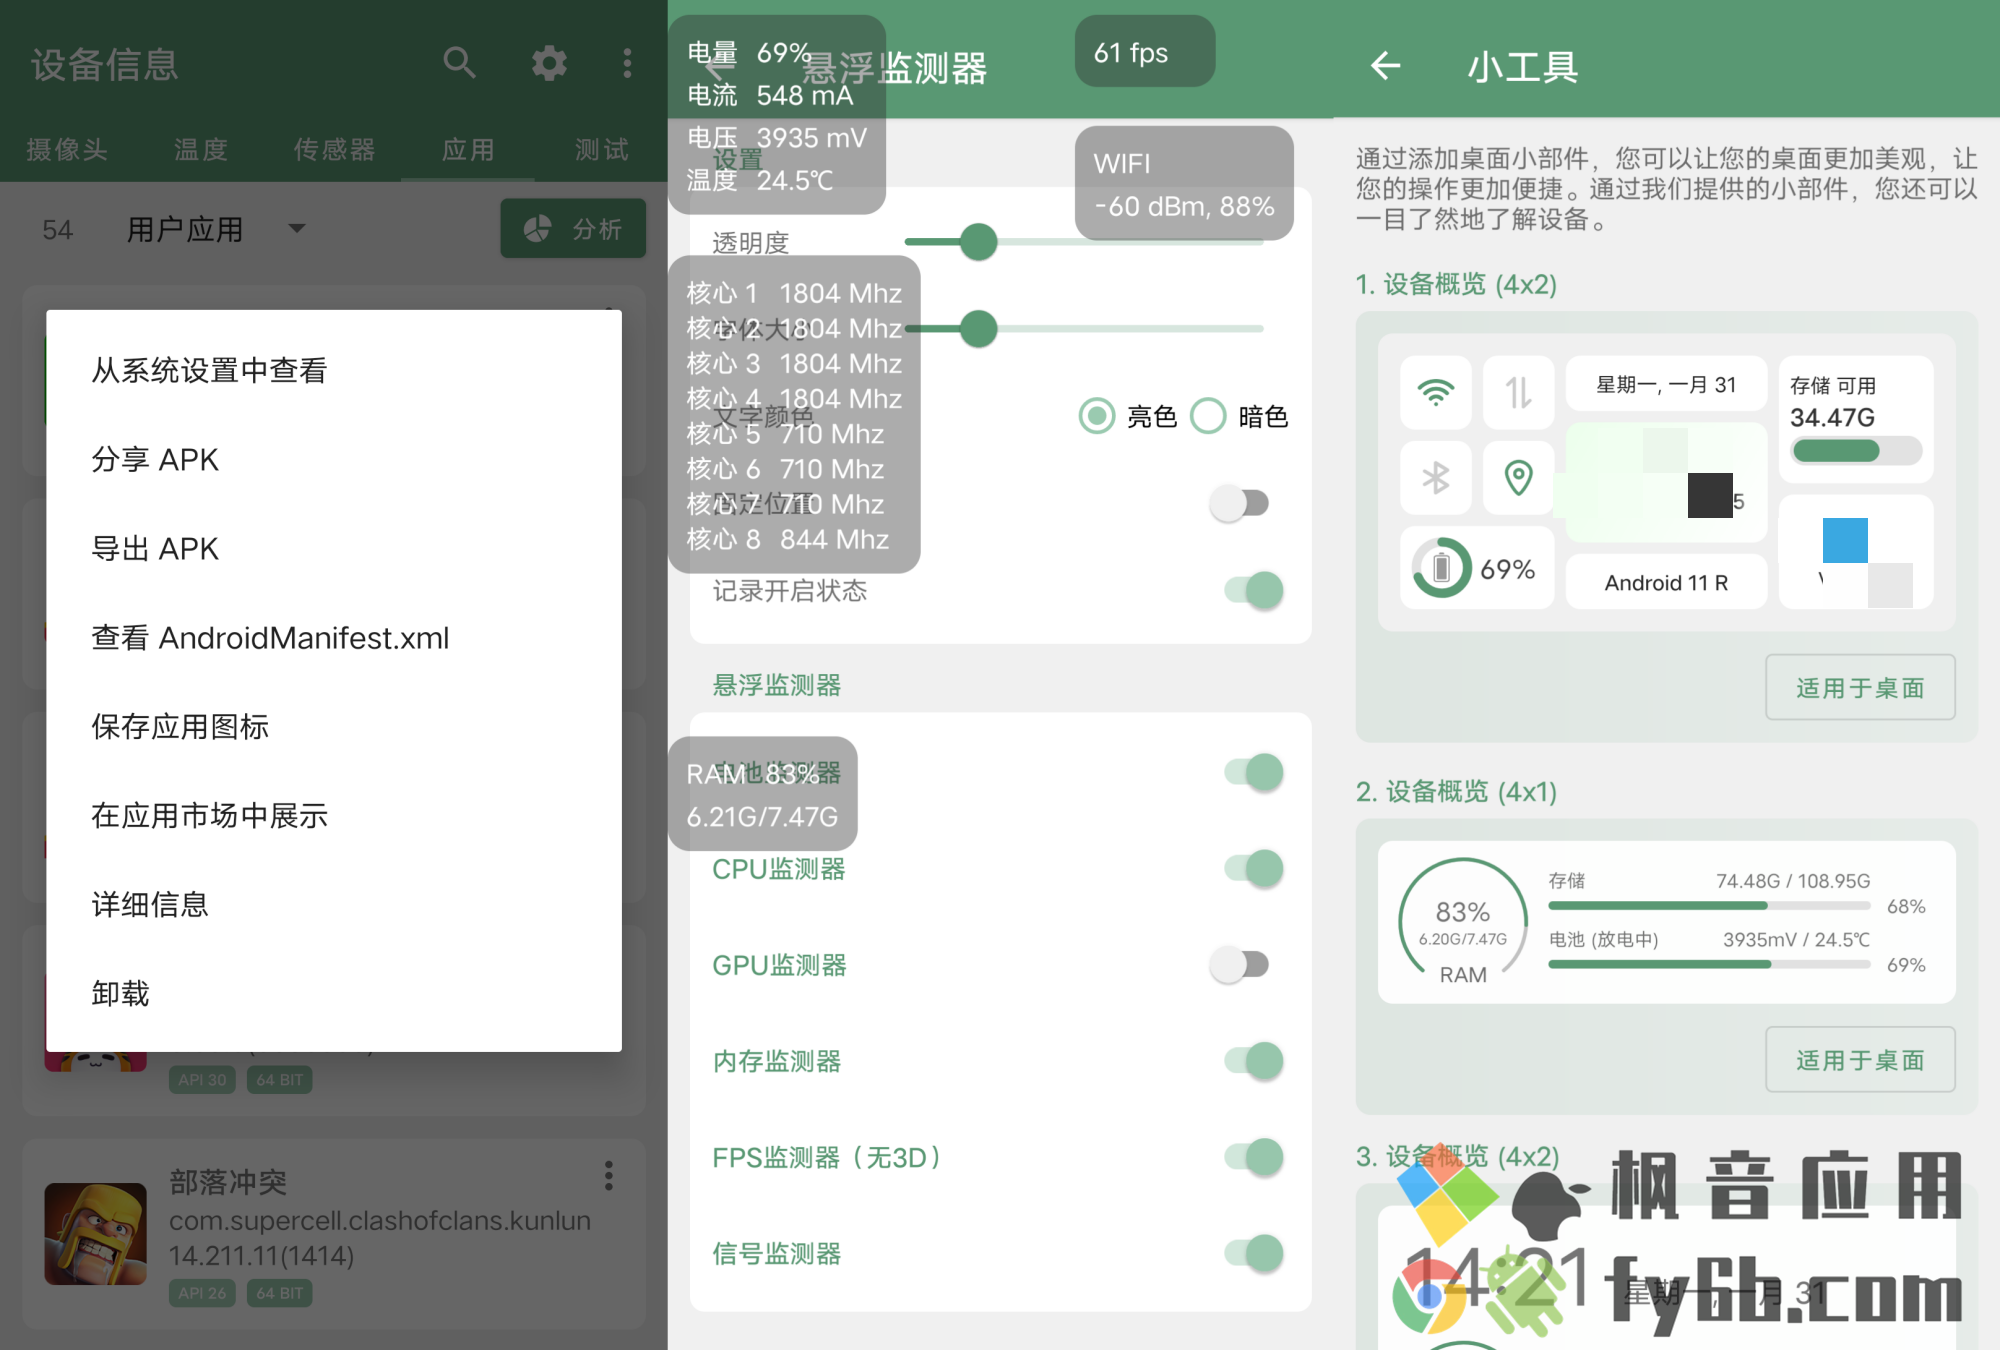Tap the WIFI signal floating overlay
The width and height of the screenshot is (2000, 1350).
(1184, 183)
